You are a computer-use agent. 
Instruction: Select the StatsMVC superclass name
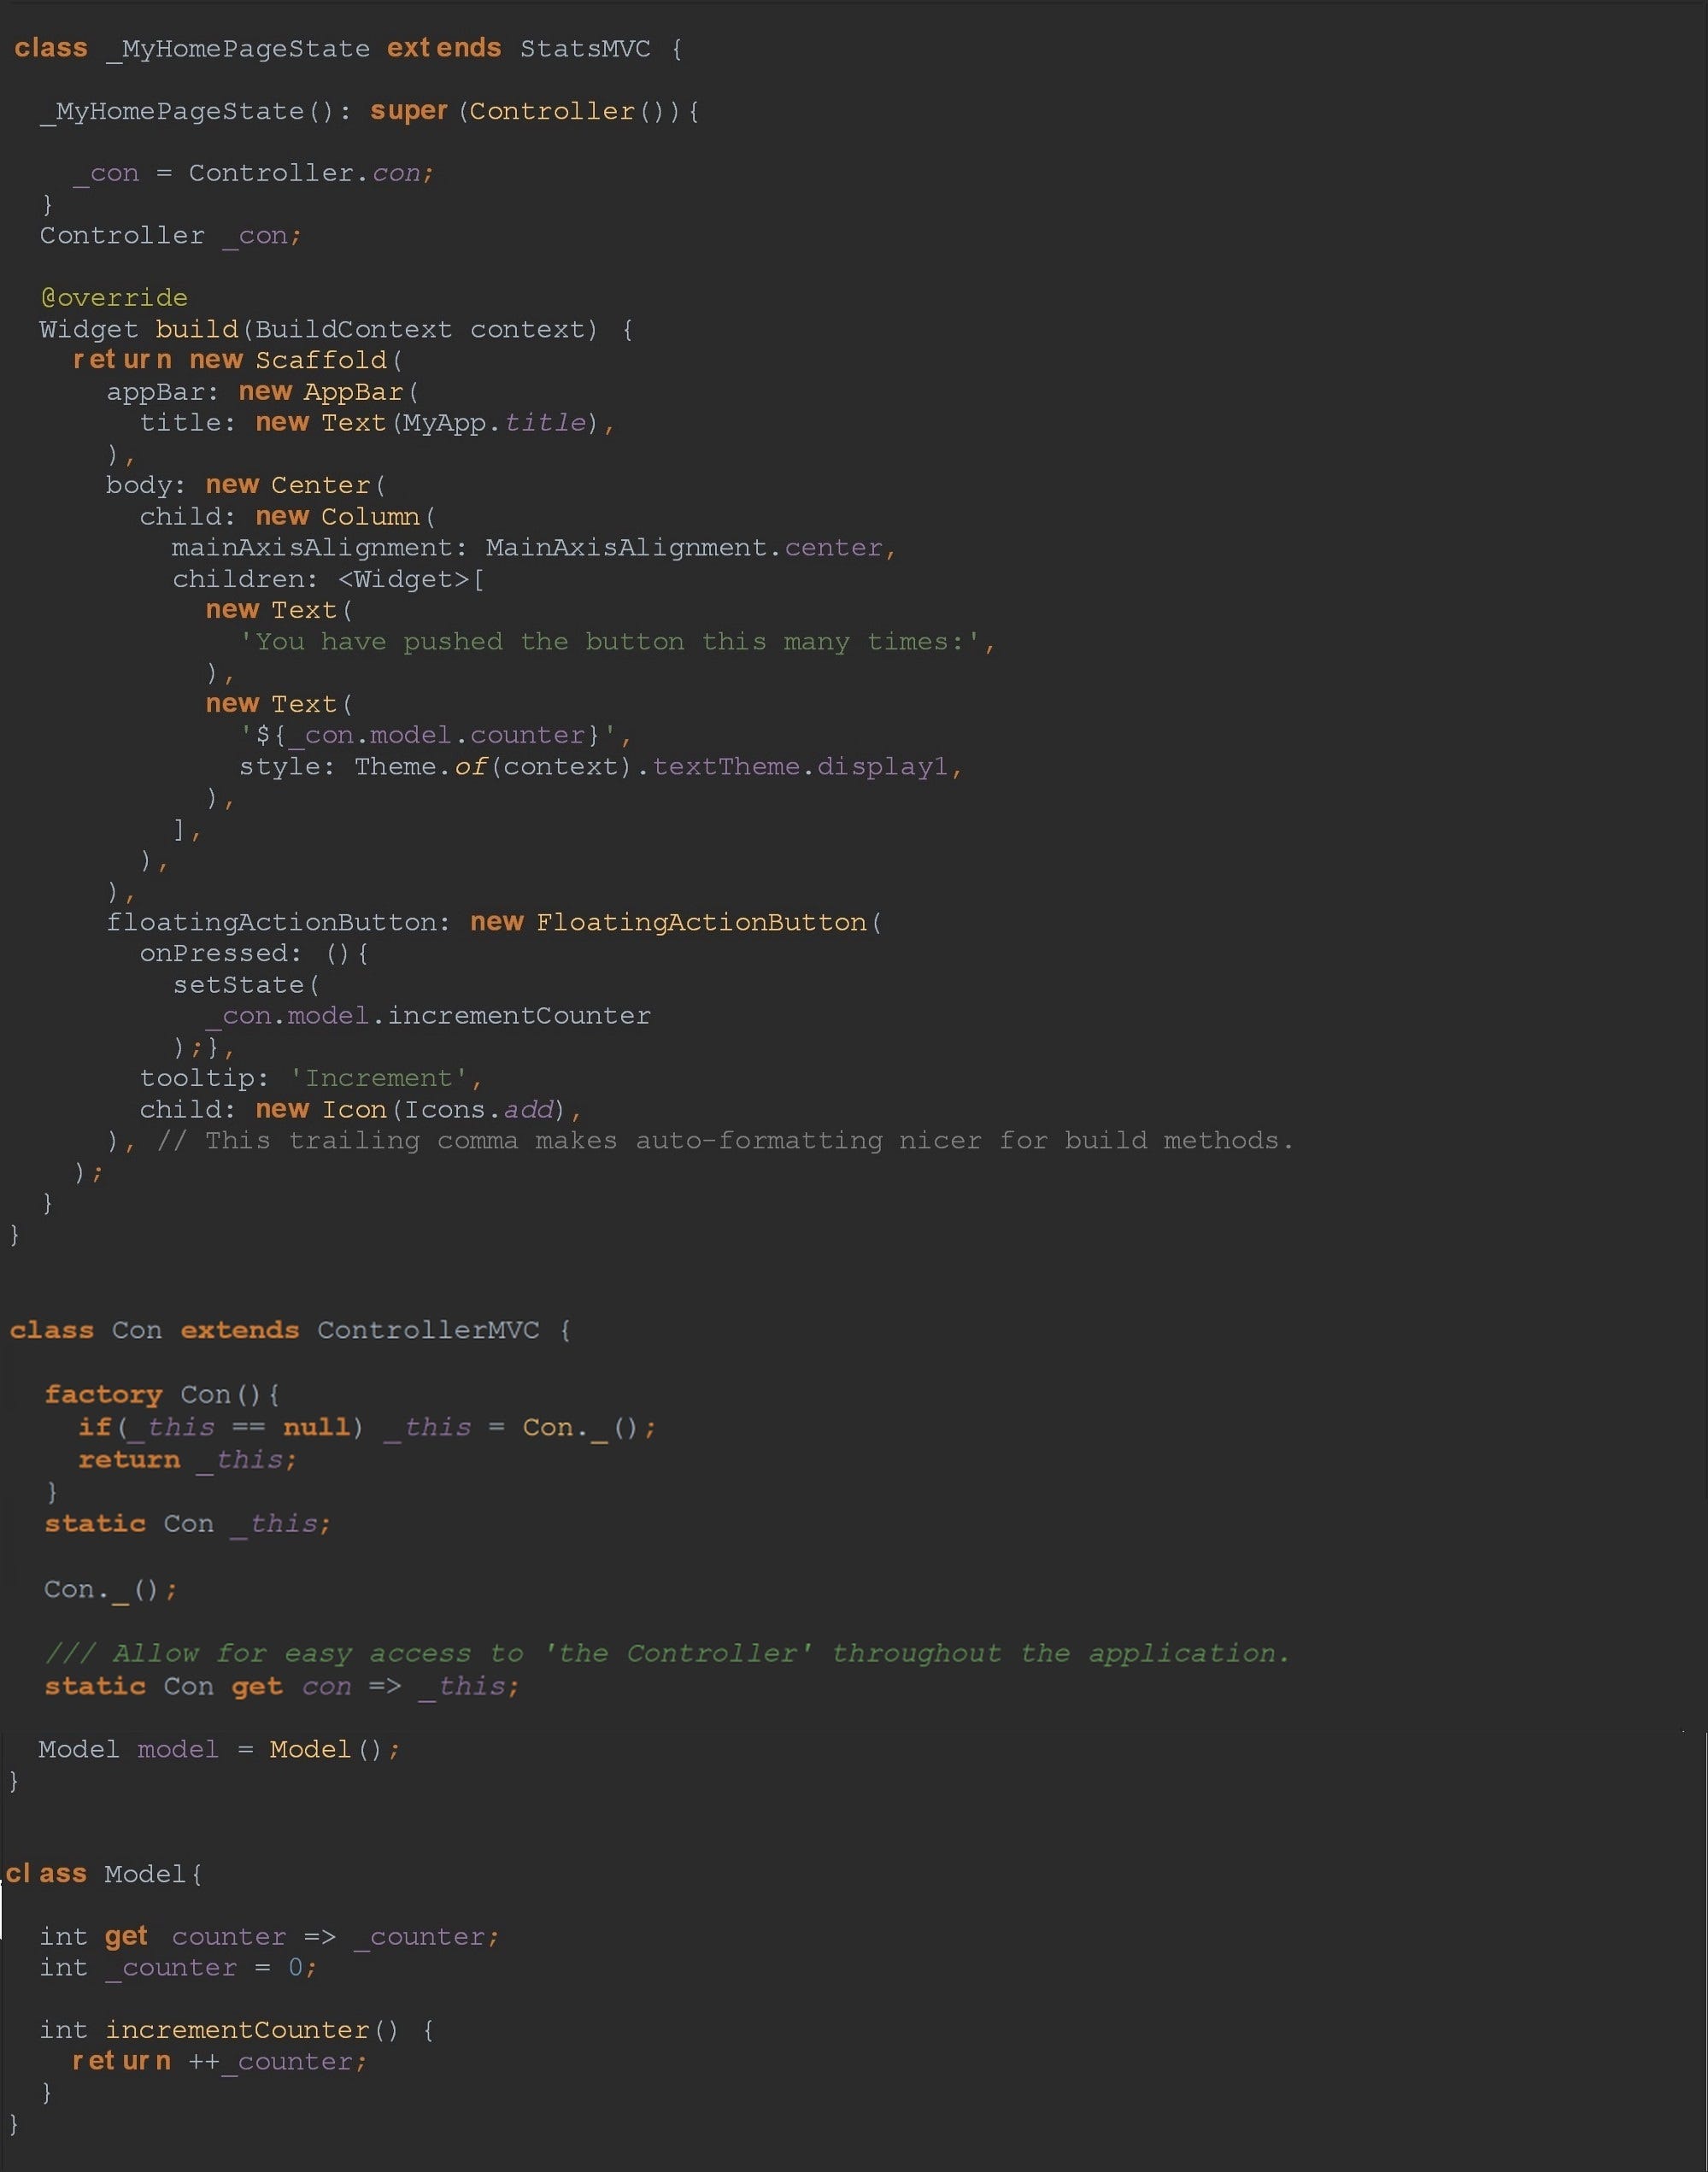(585, 49)
